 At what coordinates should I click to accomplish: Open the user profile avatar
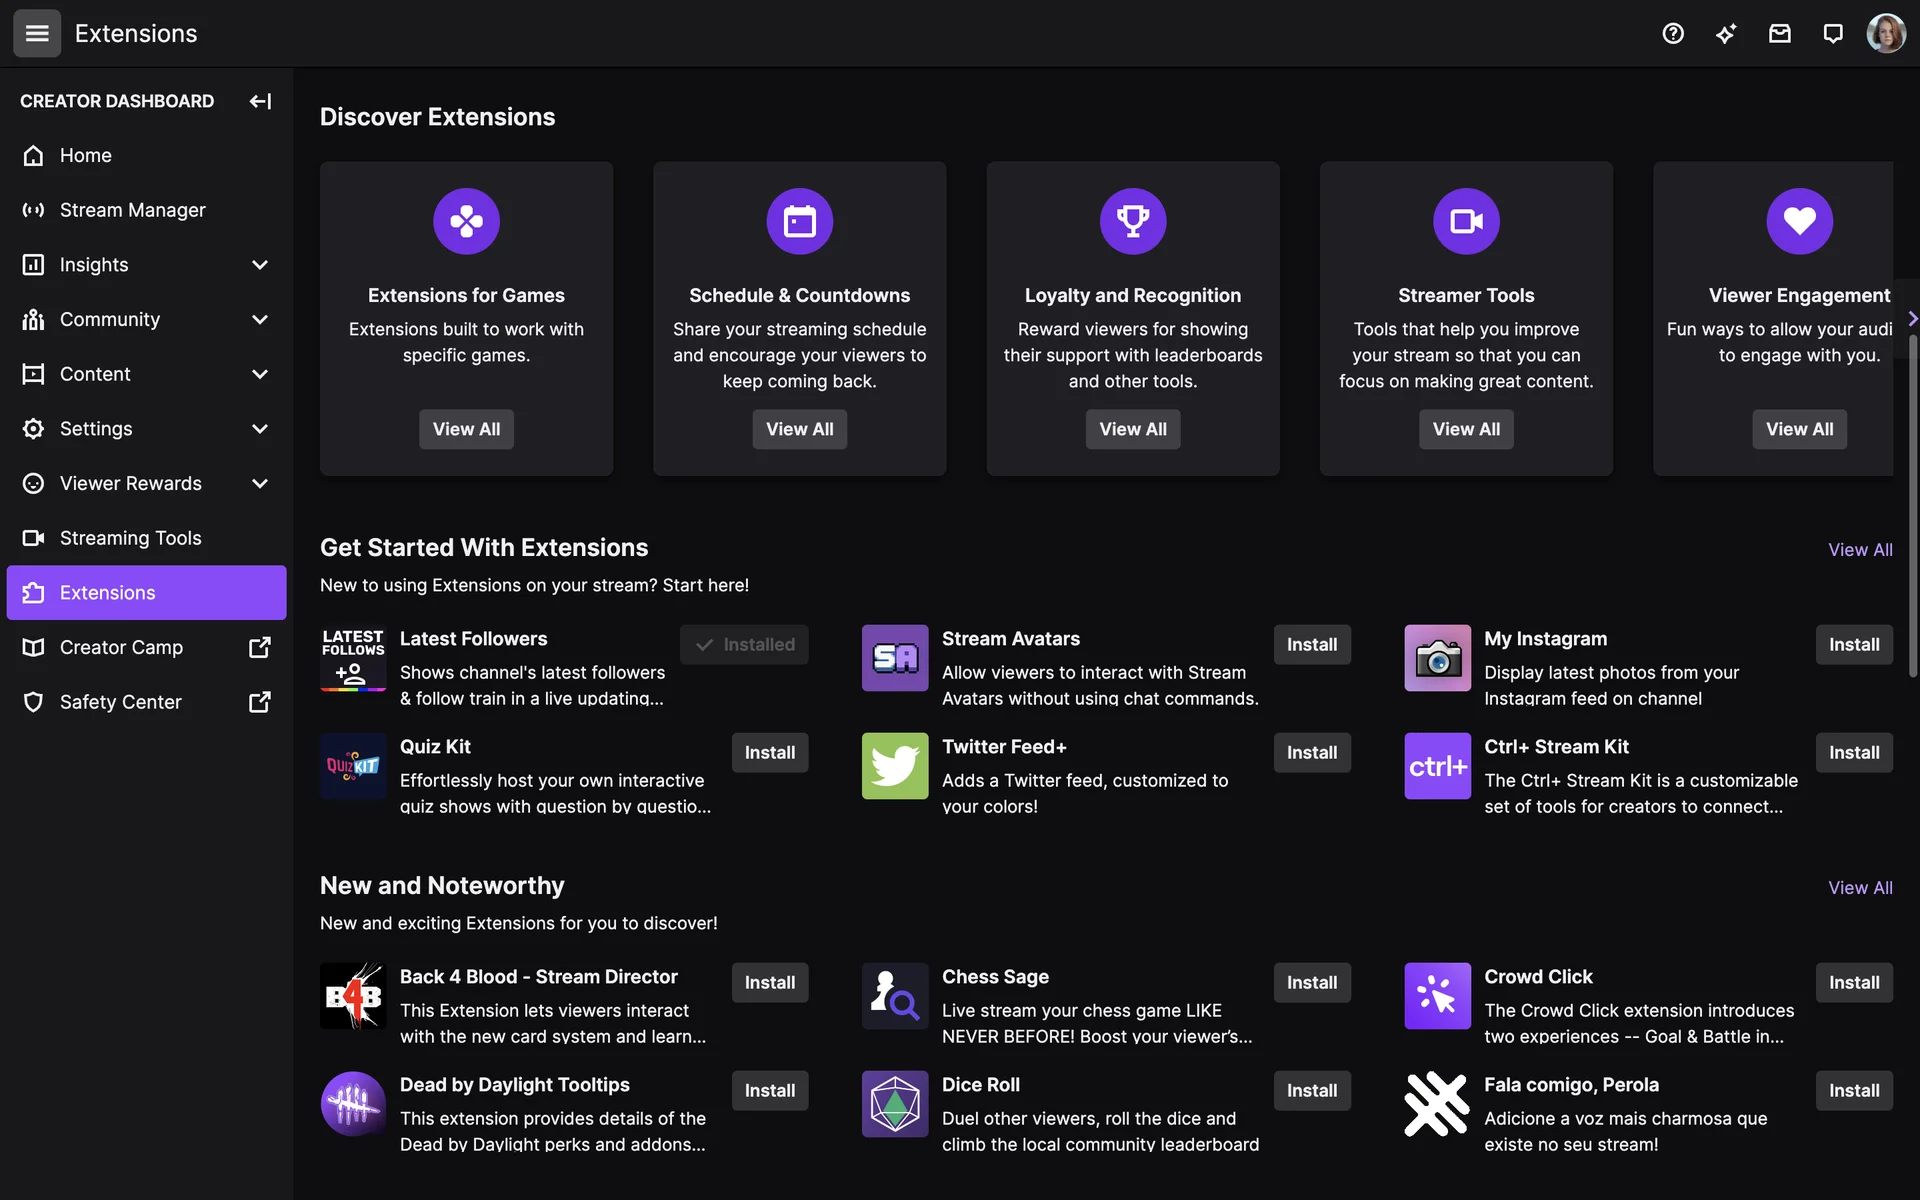pyautogui.click(x=1886, y=34)
